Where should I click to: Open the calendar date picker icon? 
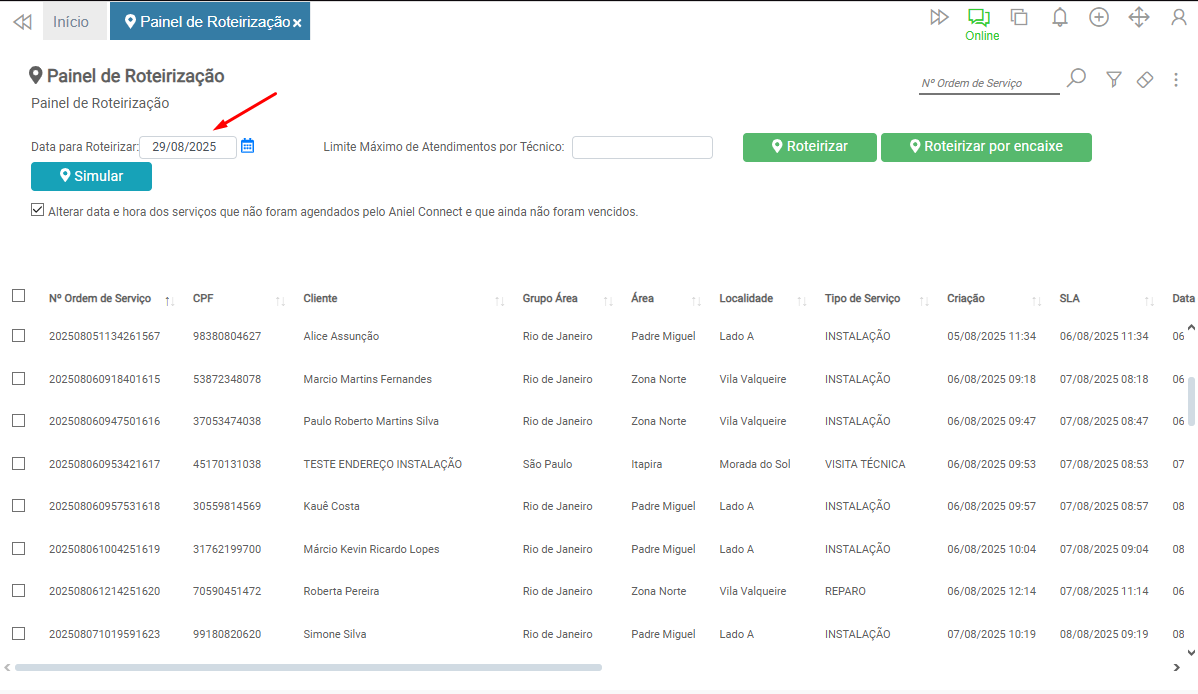tap(248, 146)
